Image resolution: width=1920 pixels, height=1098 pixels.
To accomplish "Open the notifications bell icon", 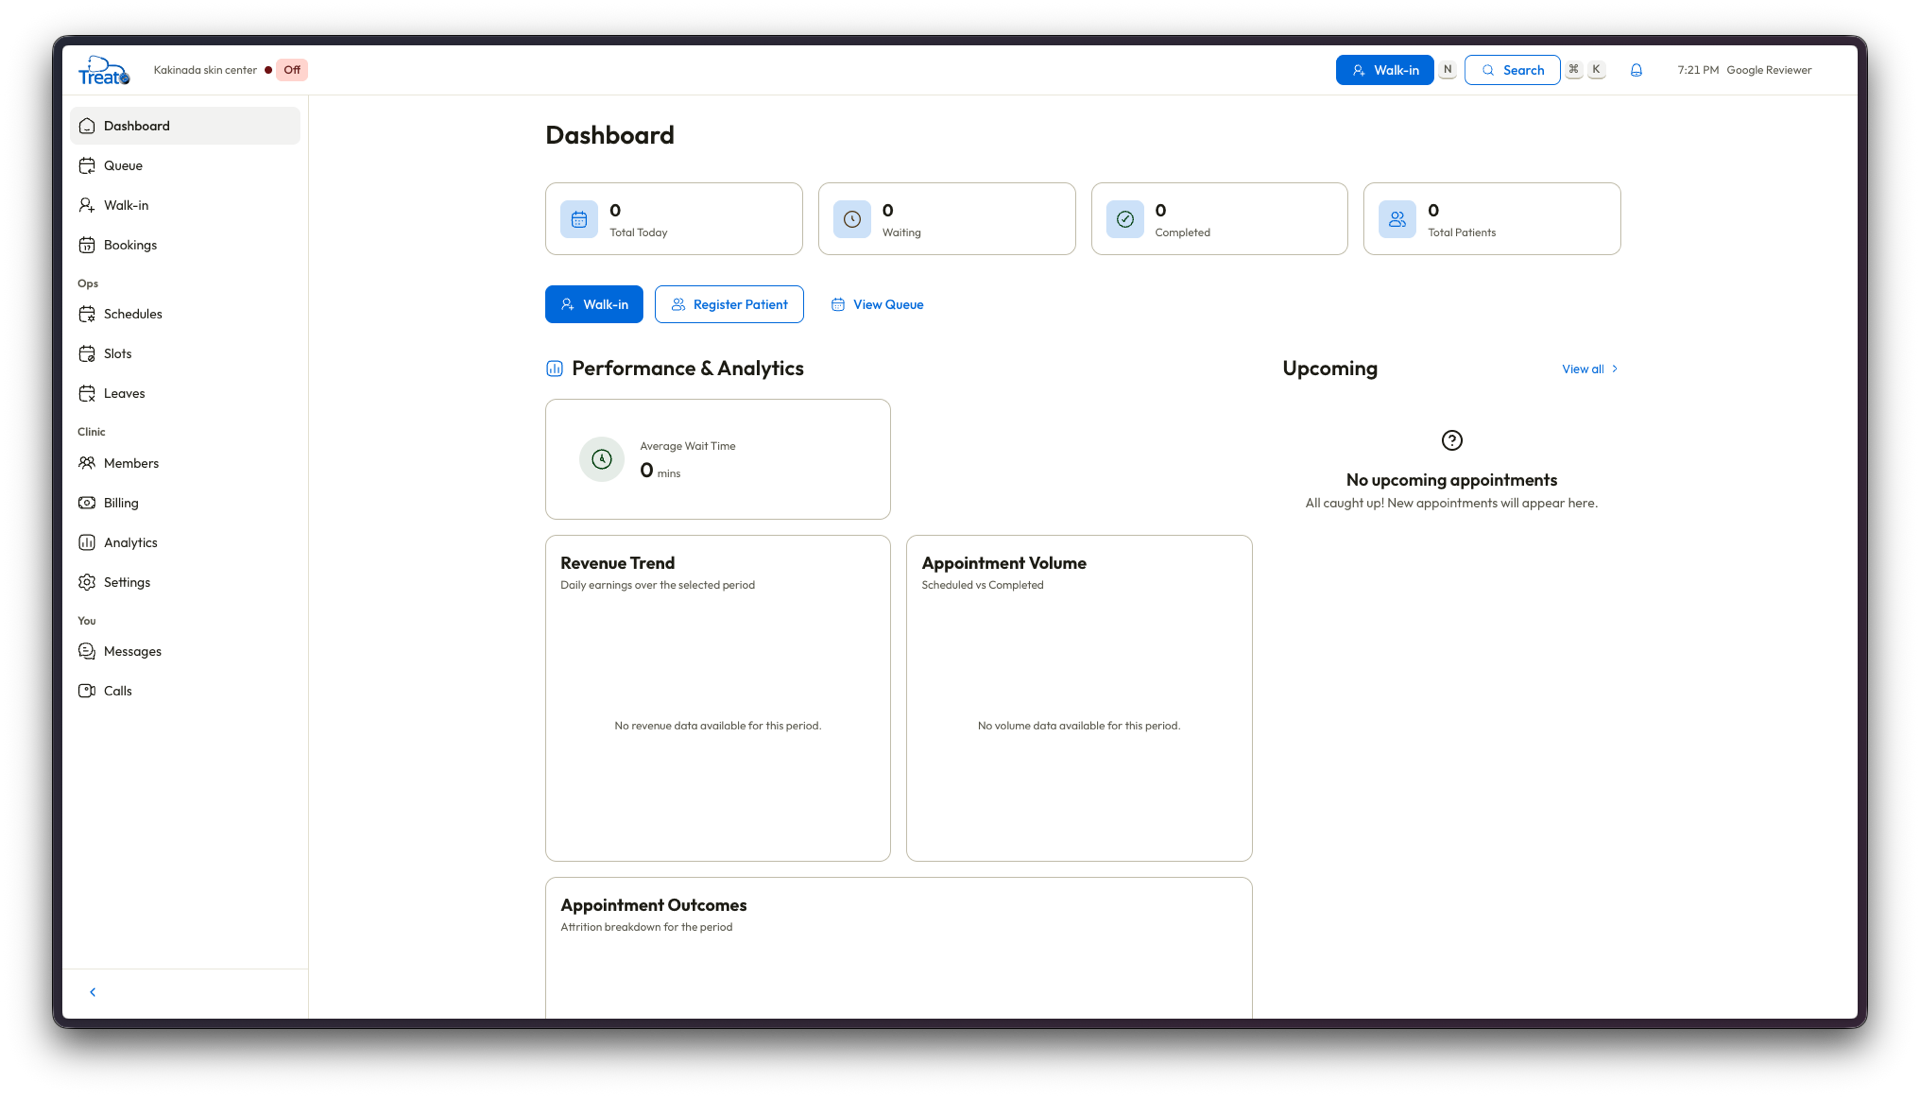I will pyautogui.click(x=1636, y=70).
